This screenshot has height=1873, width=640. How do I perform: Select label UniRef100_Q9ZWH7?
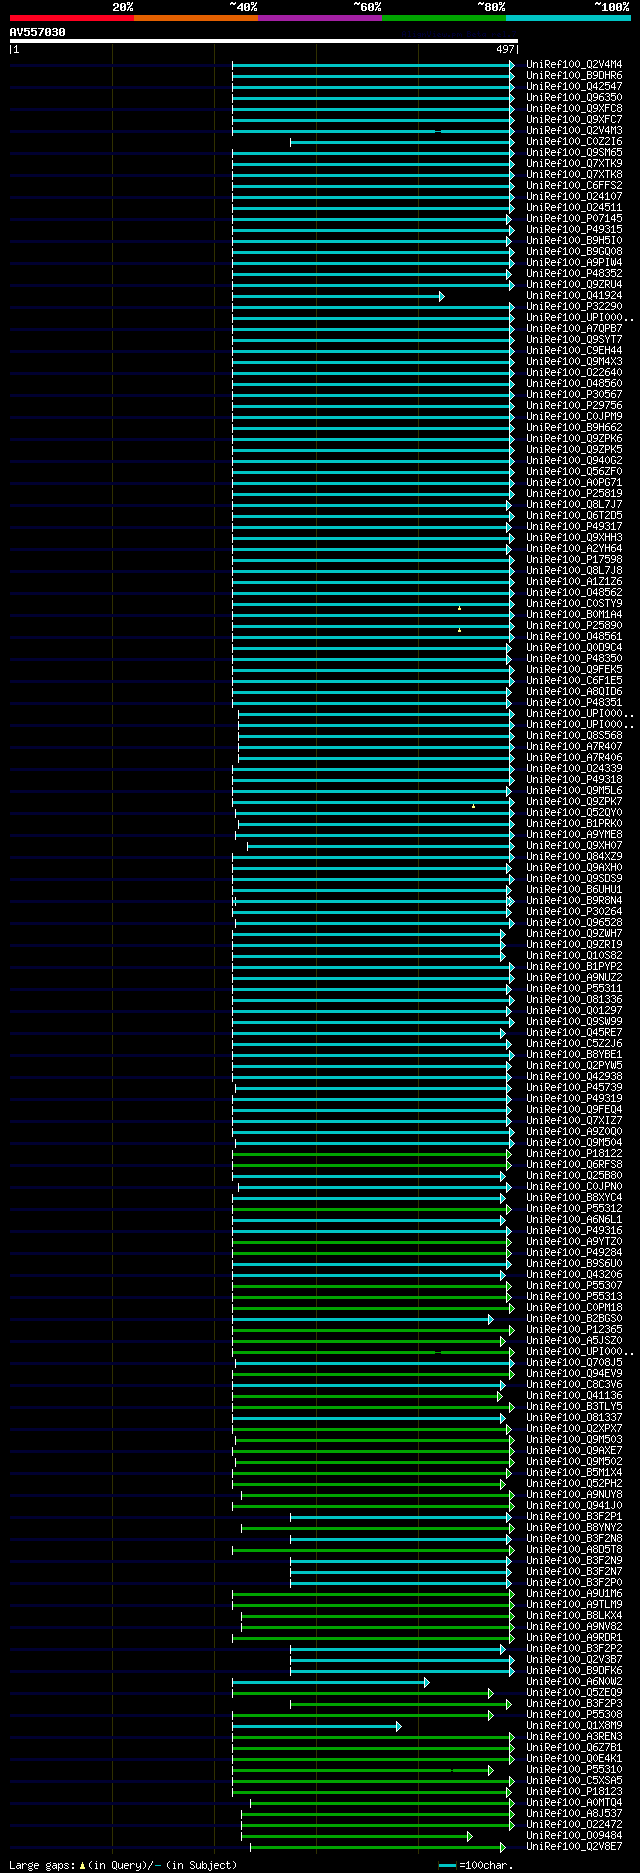[574, 933]
